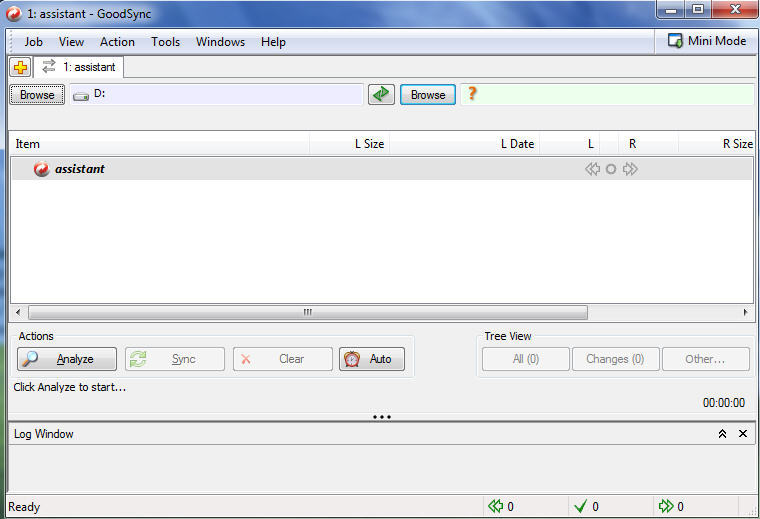Click the R Size column header
The height and width of the screenshot is (519, 760).
pos(716,144)
